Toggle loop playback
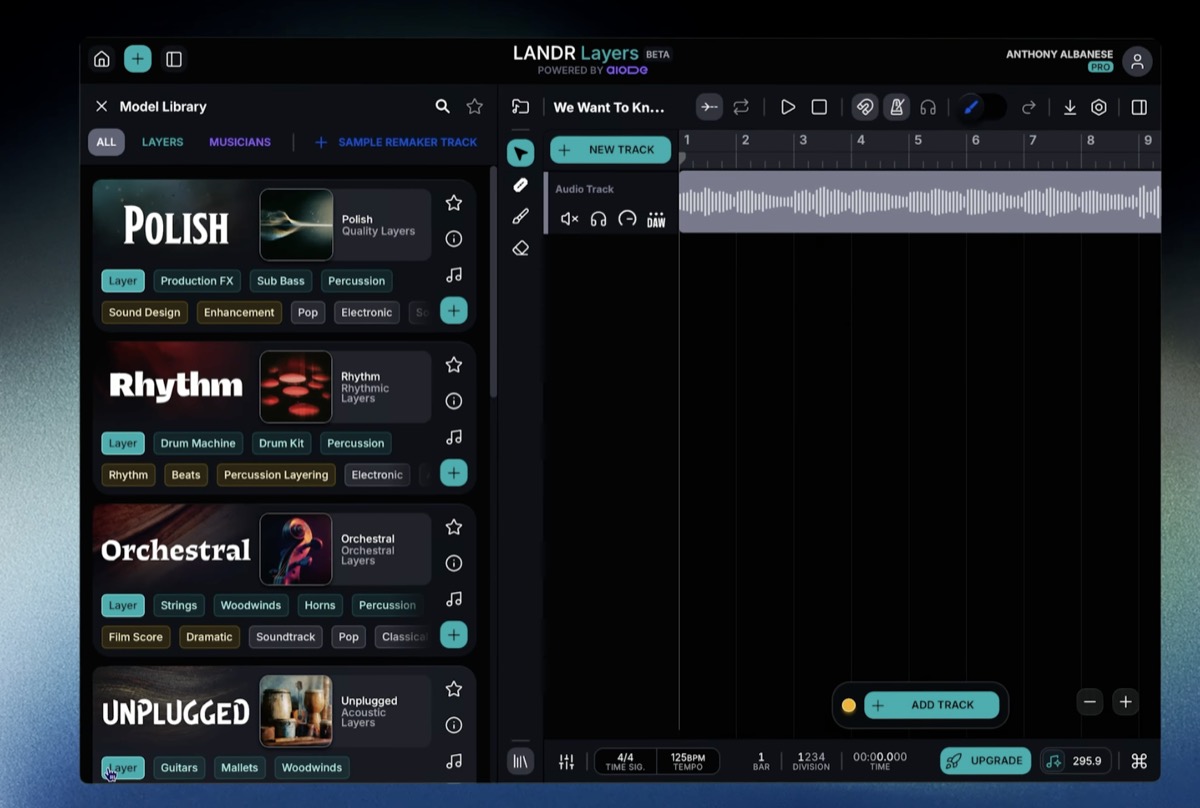1200x808 pixels. tap(741, 107)
